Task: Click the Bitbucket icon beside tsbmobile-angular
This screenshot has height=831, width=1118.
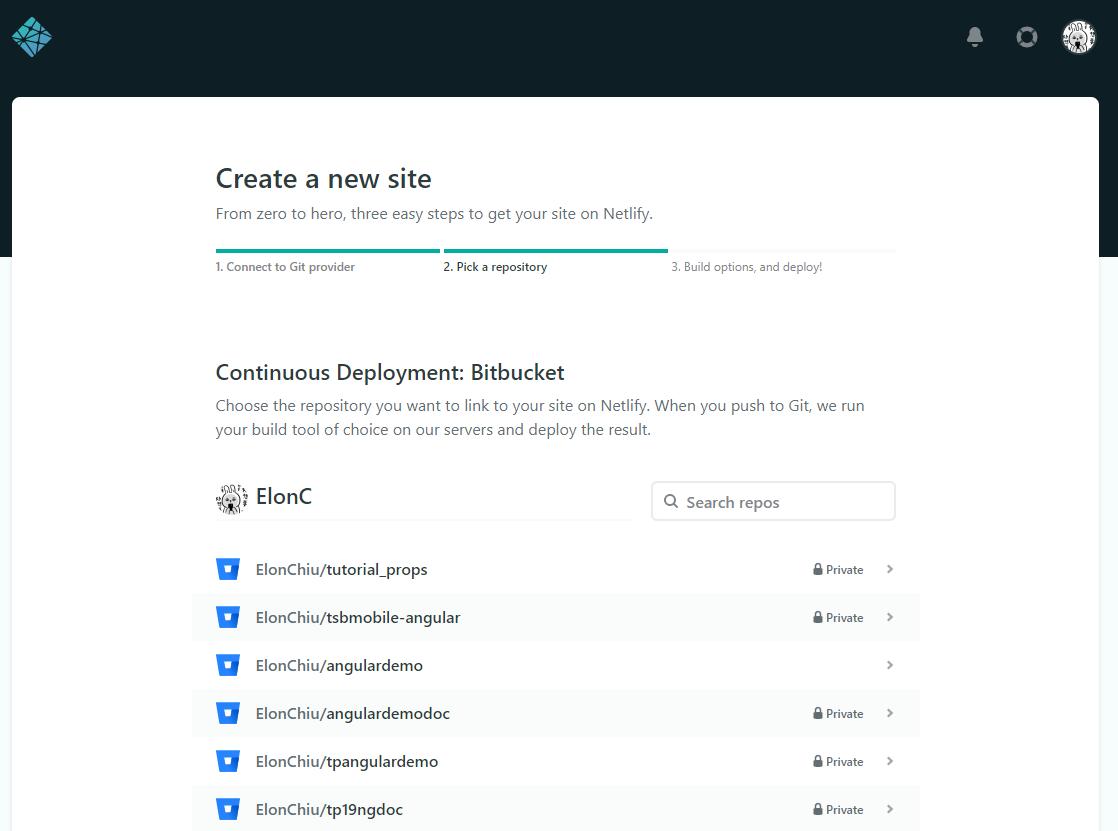Action: (x=228, y=617)
